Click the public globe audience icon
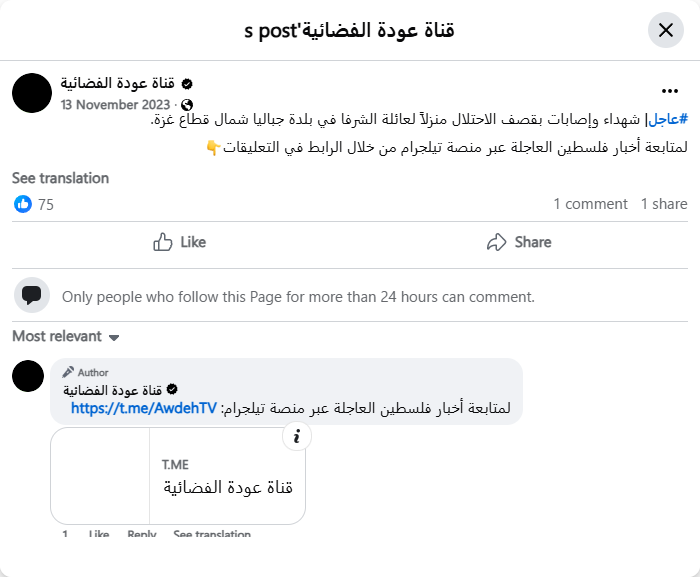Screen dimensions: 700x577 pos(187,104)
